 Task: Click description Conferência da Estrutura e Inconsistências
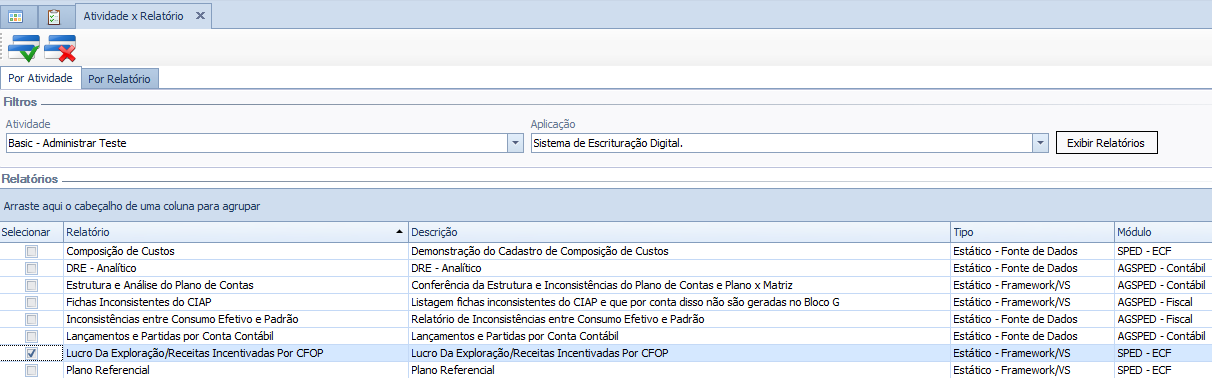click(602, 285)
